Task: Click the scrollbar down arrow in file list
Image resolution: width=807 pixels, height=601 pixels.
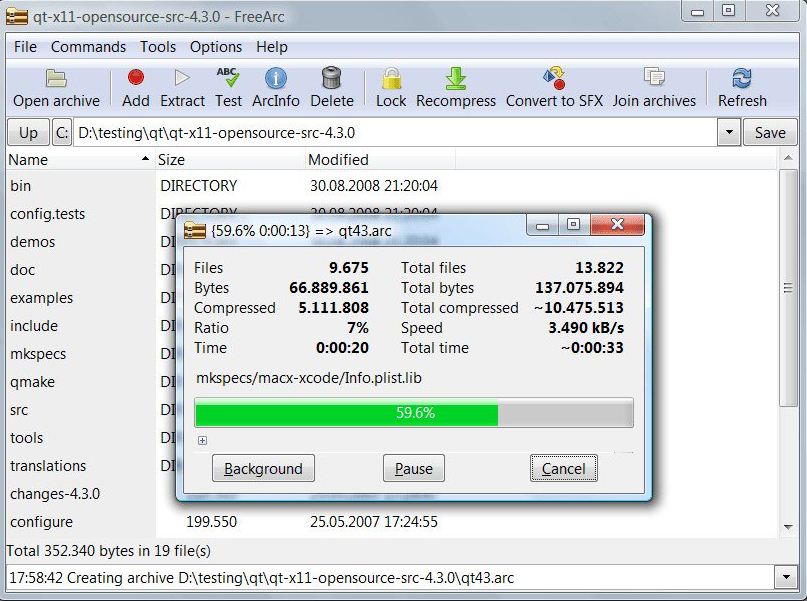Action: pyautogui.click(x=787, y=527)
